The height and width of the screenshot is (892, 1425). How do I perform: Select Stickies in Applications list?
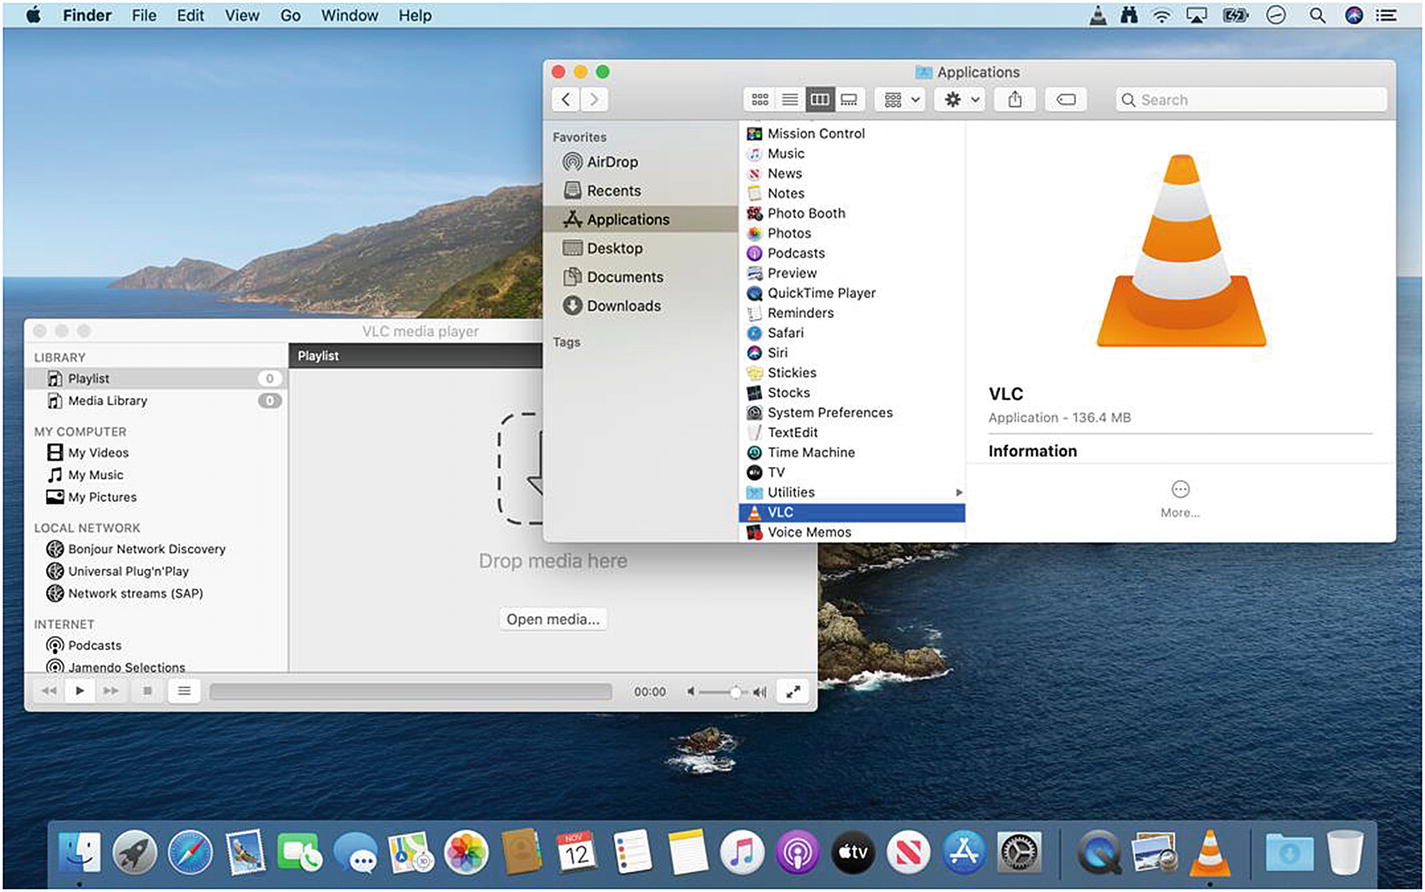853,372
